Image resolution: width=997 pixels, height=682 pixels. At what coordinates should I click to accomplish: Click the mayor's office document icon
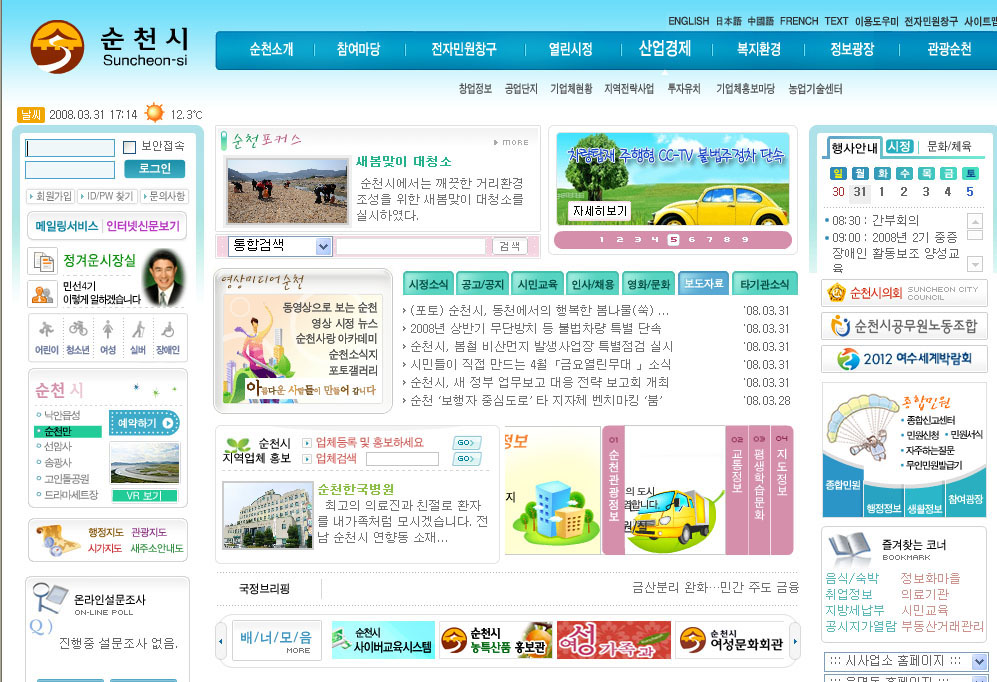click(44, 261)
